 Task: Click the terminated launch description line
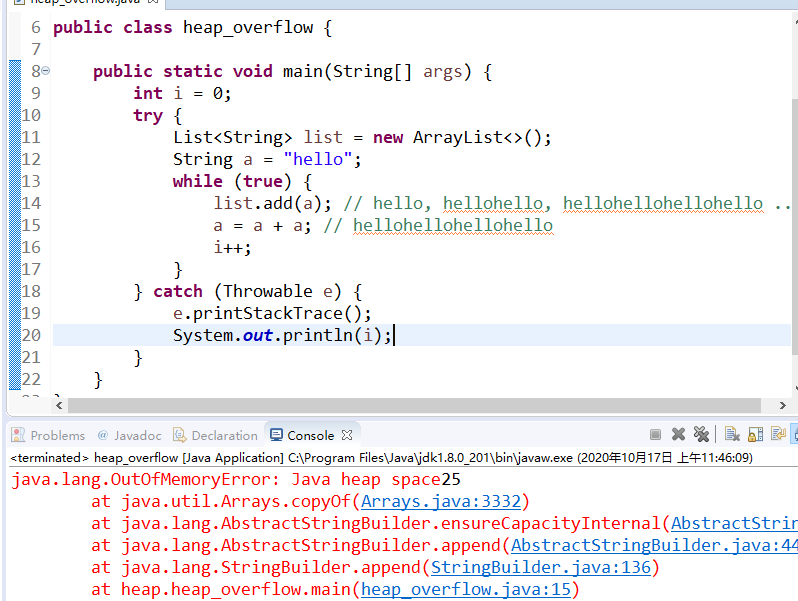point(381,458)
